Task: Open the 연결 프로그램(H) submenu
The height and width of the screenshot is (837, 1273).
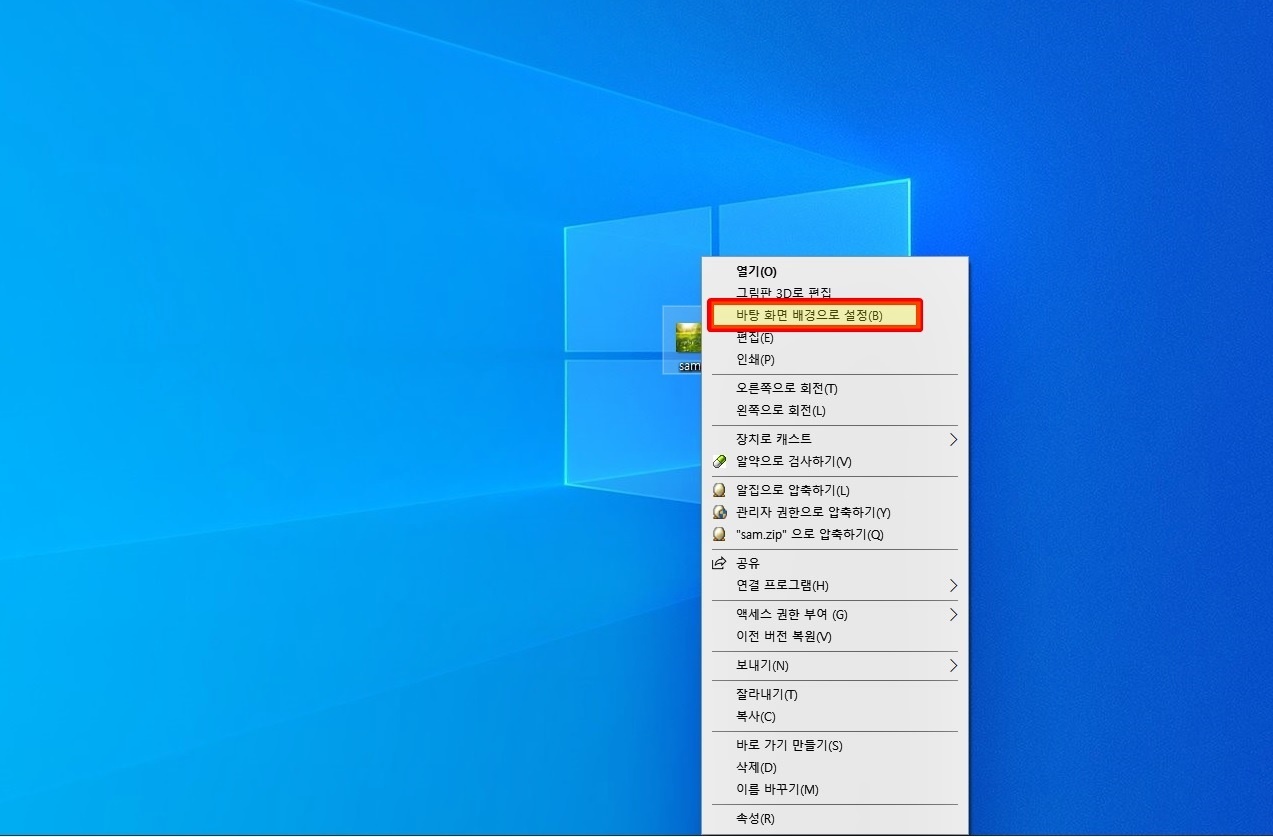Action: pyautogui.click(x=835, y=586)
